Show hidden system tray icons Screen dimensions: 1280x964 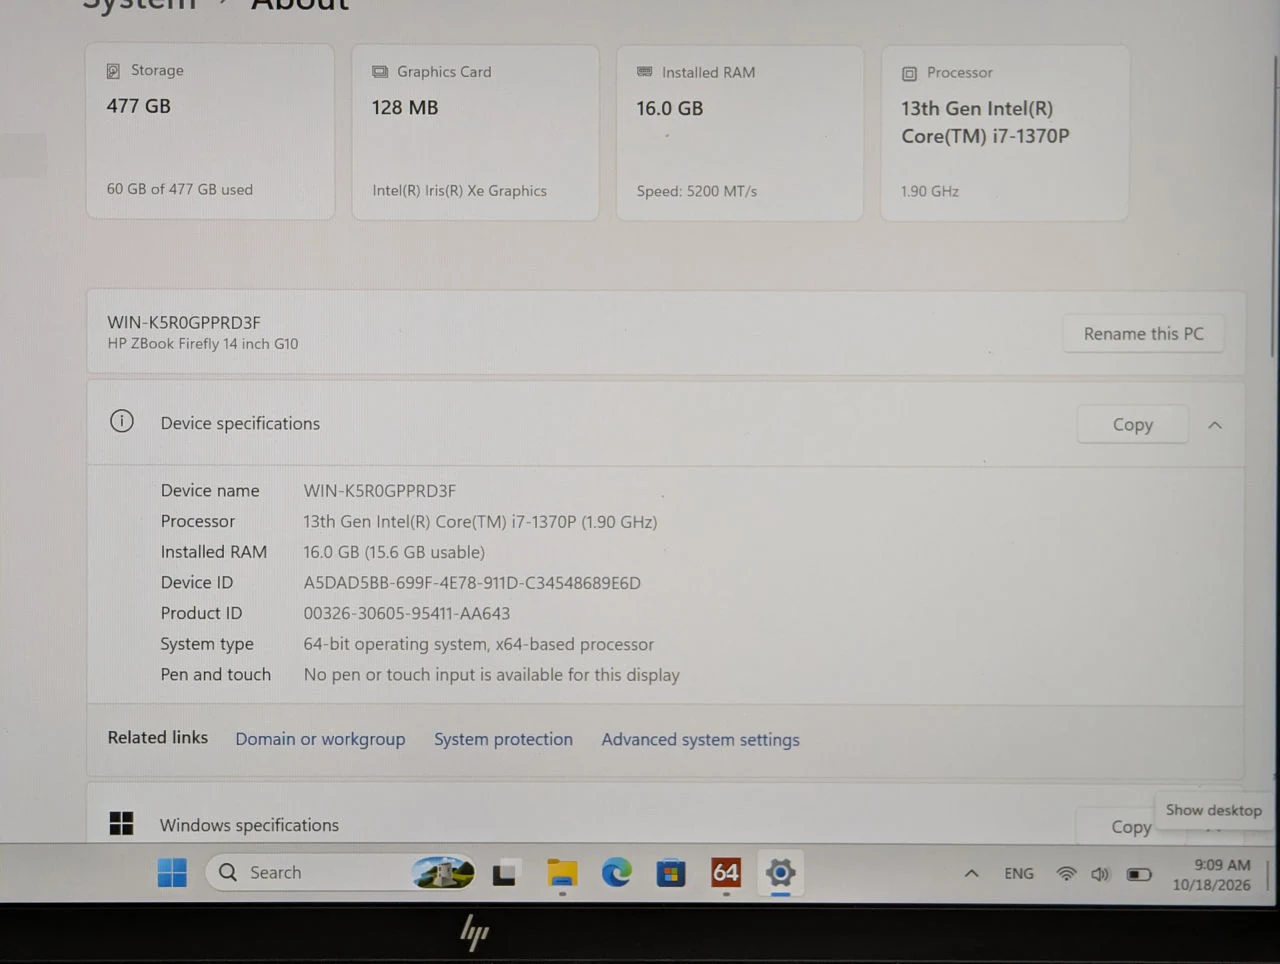(x=971, y=873)
